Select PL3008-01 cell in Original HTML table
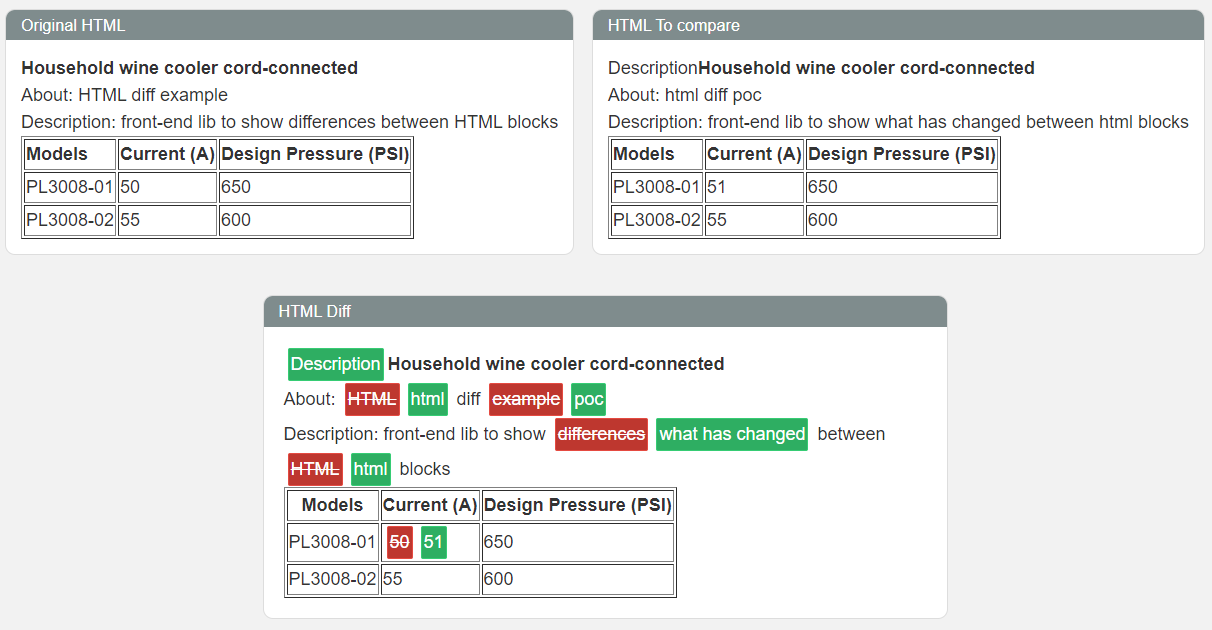 (70, 187)
